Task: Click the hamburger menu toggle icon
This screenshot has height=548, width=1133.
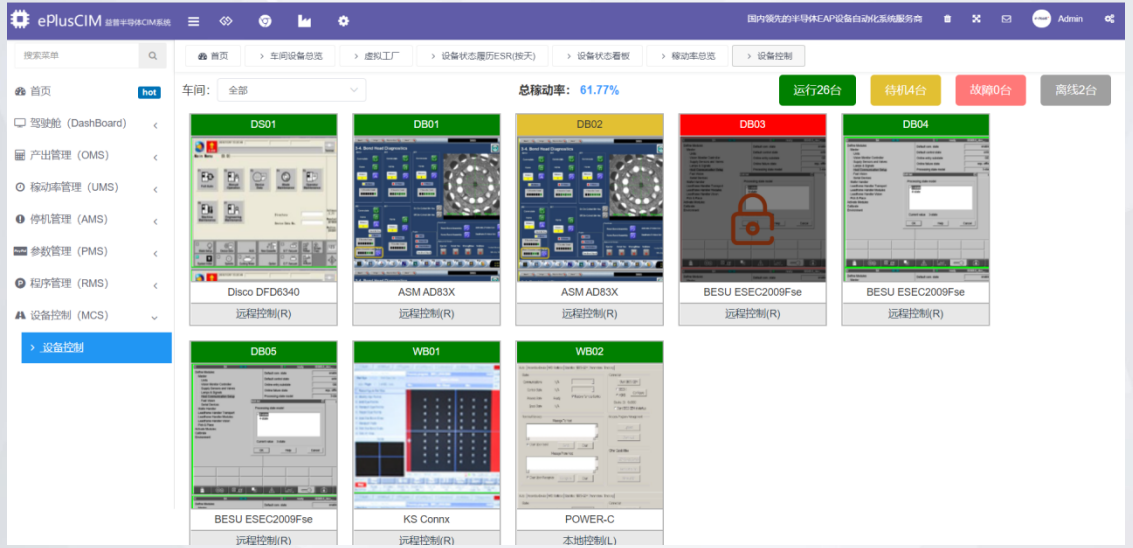Action: 193,20
